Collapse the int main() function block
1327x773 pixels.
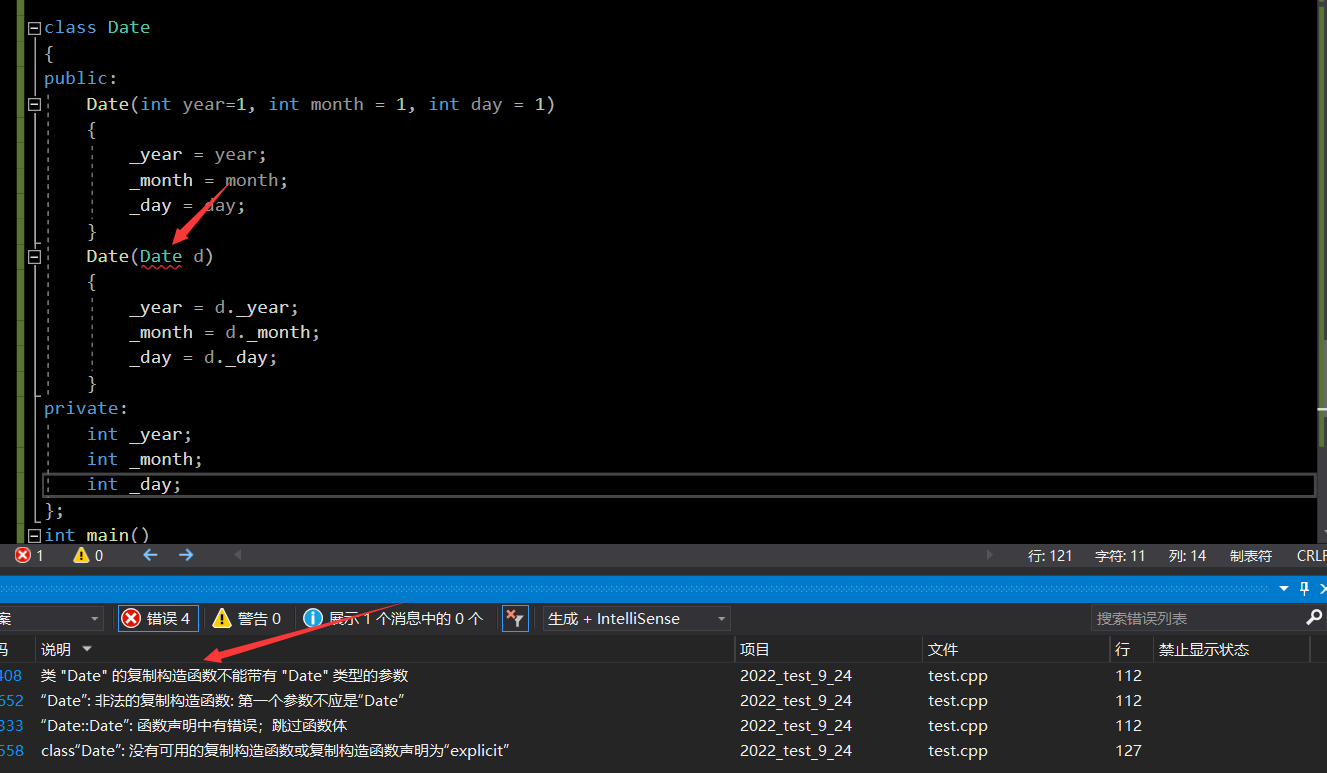[x=34, y=536]
